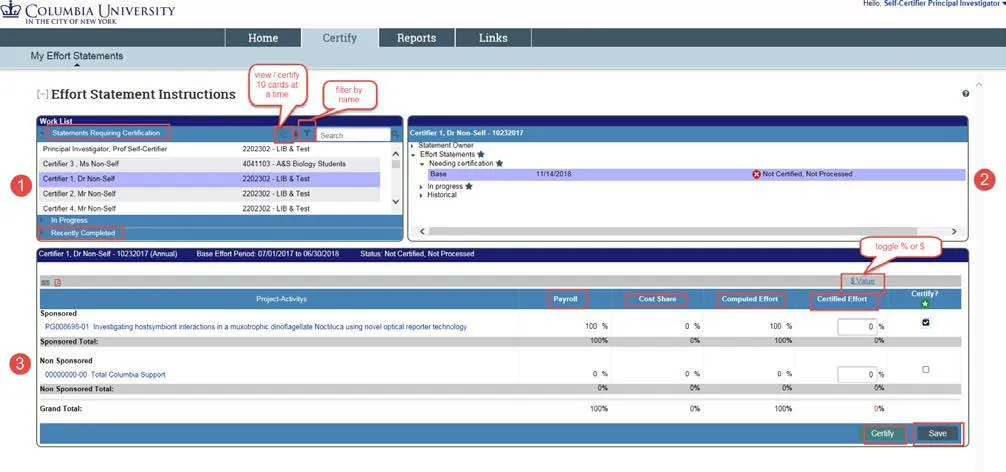This screenshot has height=472, width=1006.
Task: Check Certify box for Total Columbia Support
Action: 925,369
